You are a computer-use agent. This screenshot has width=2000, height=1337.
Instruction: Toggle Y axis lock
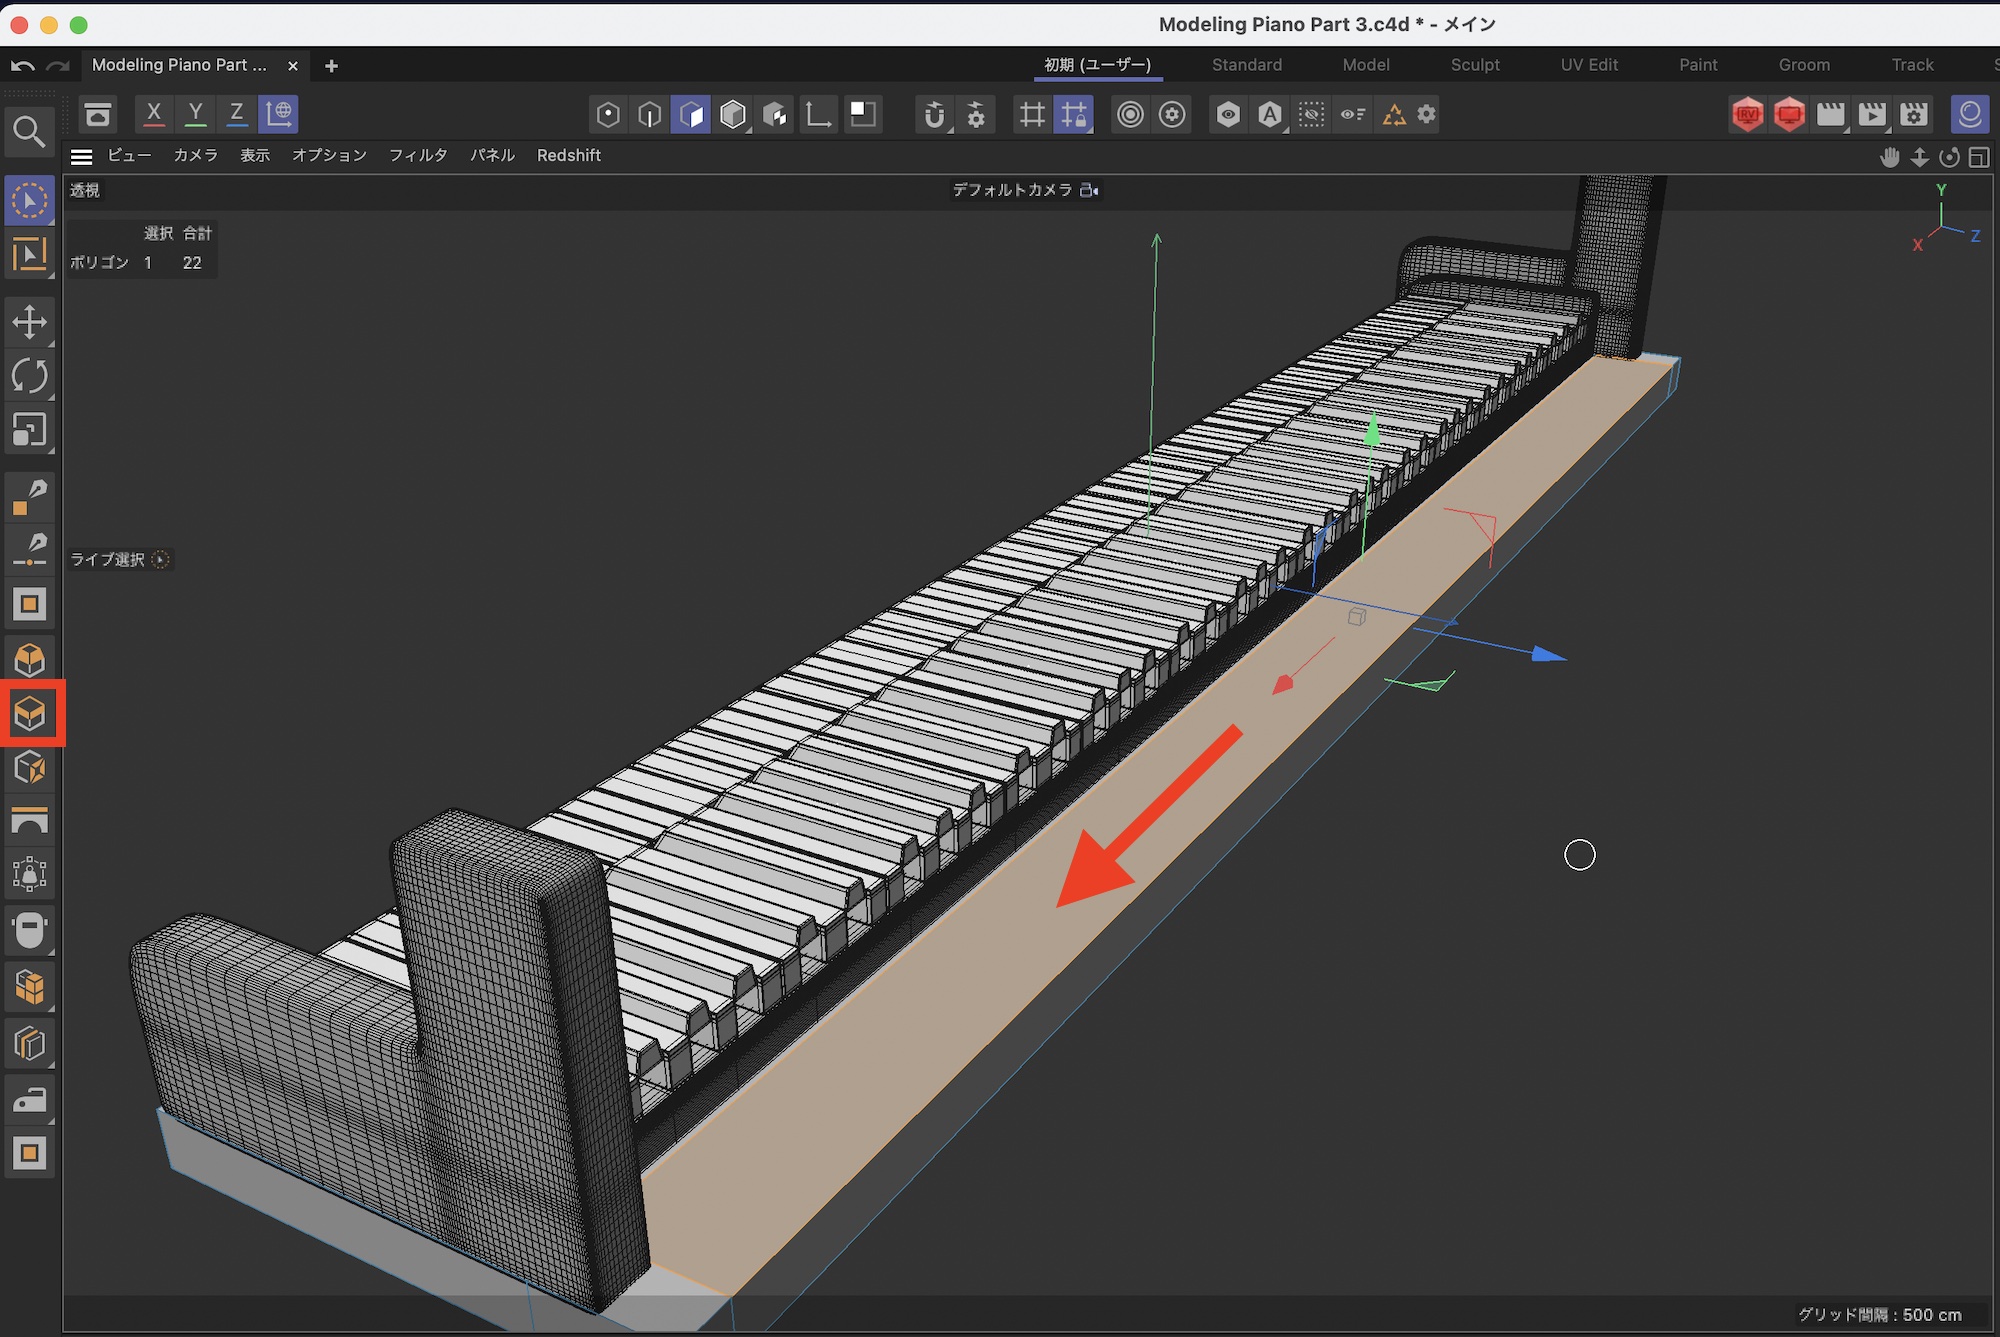pyautogui.click(x=195, y=113)
